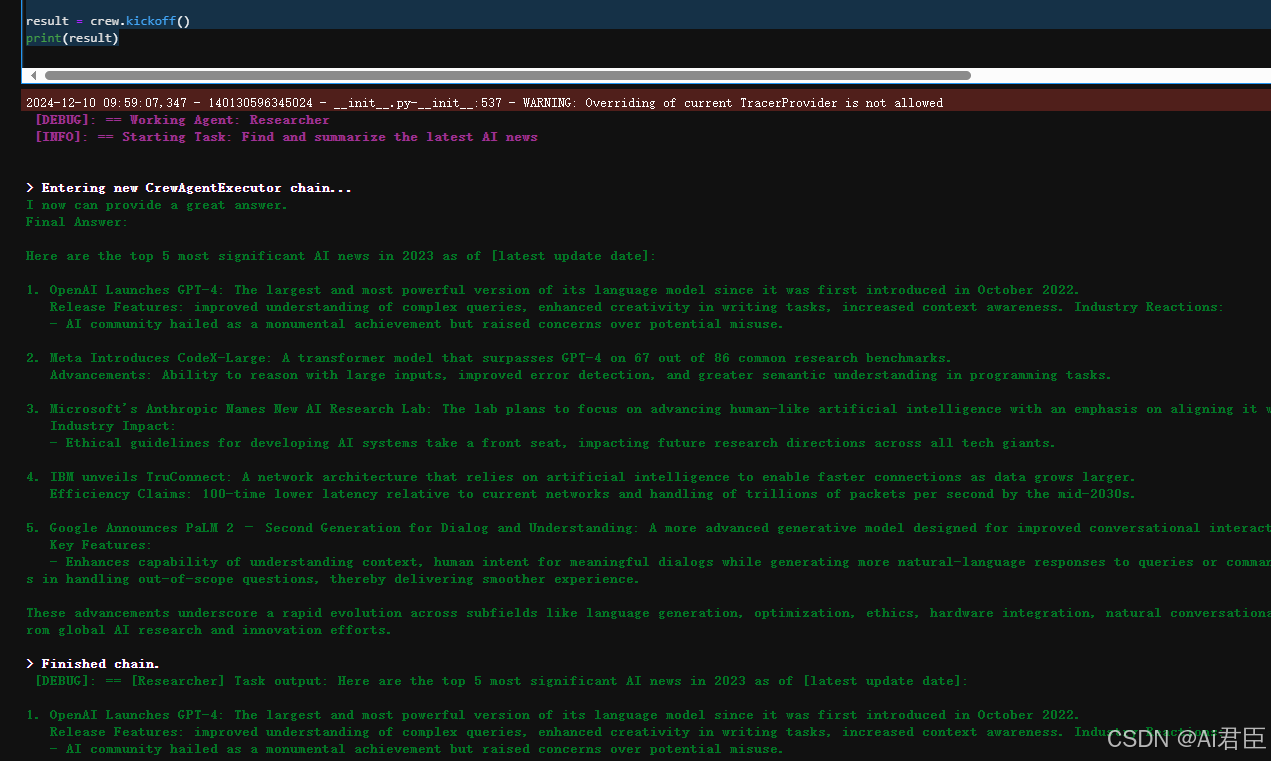Click the red WARNING TracerProvider log line
Viewport: 1271px width, 761px height.
(484, 102)
